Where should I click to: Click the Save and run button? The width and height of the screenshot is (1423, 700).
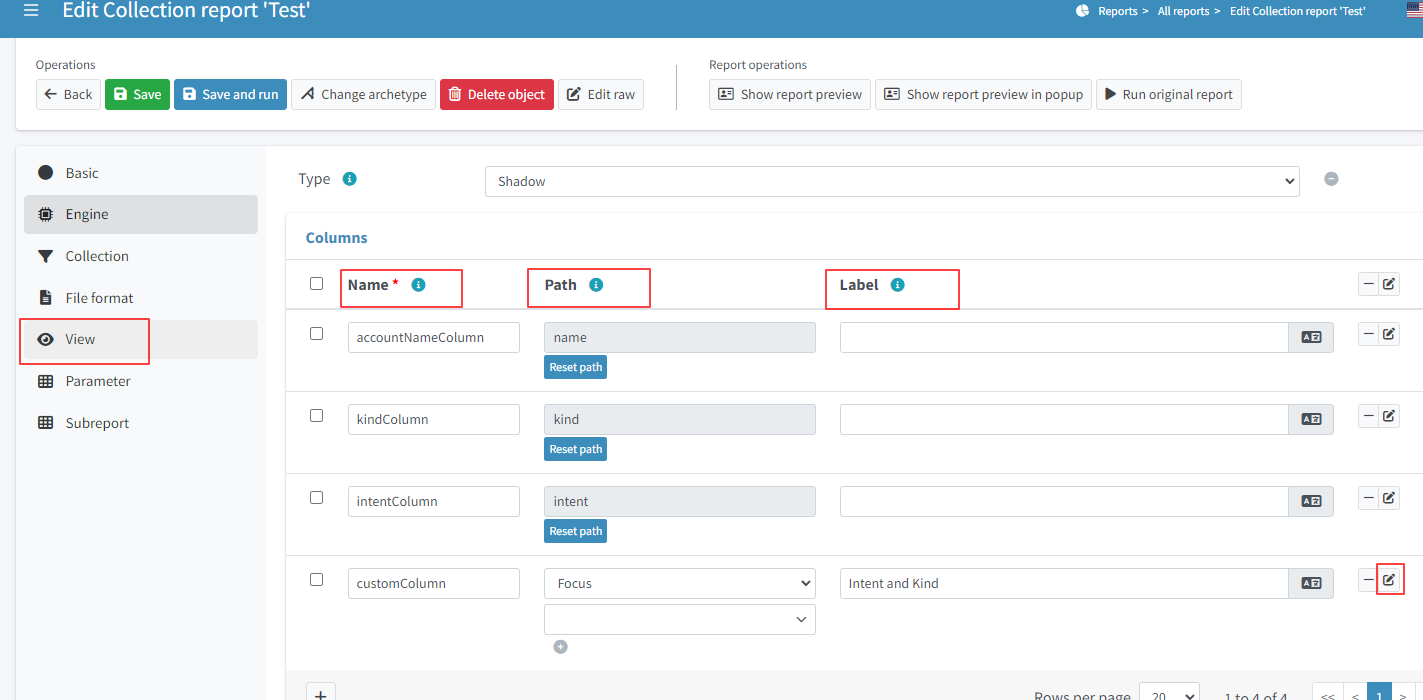click(230, 95)
